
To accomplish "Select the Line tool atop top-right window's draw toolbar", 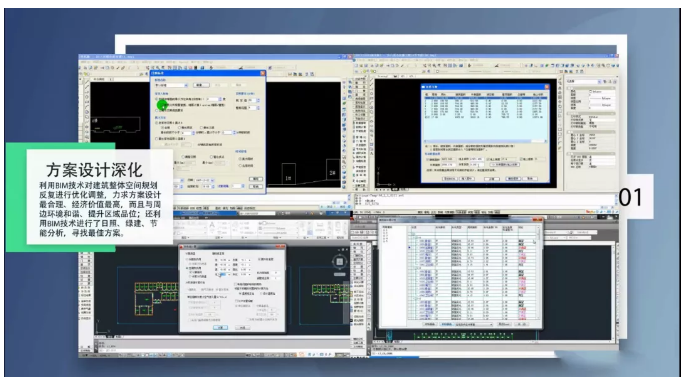I will point(371,79).
